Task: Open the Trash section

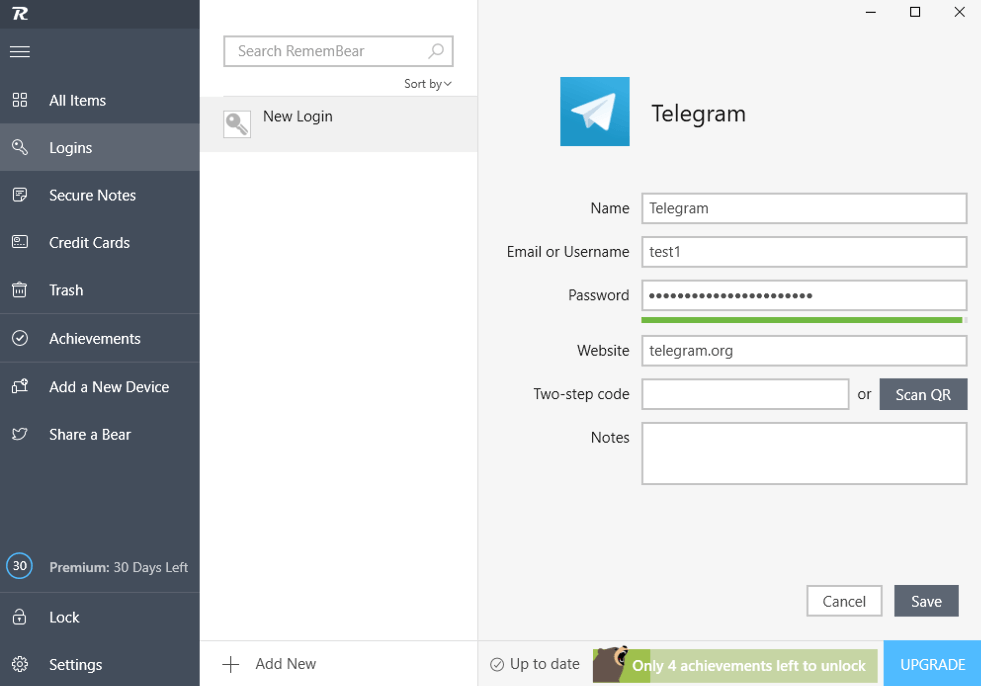Action: [x=99, y=290]
